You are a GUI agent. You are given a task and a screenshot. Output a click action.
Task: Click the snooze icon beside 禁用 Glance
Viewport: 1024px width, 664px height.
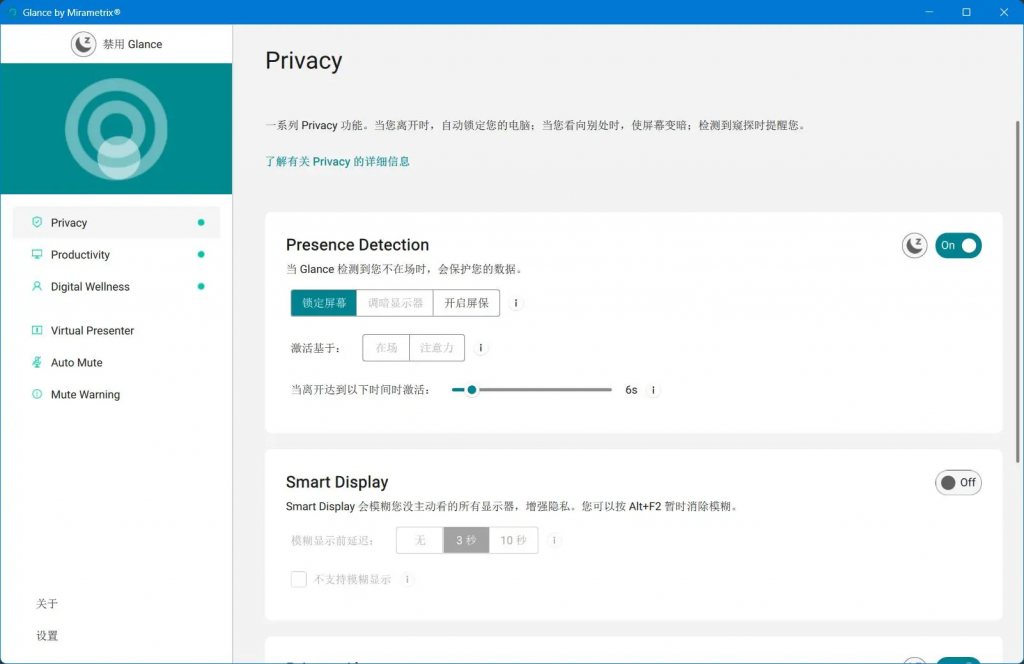(x=83, y=44)
